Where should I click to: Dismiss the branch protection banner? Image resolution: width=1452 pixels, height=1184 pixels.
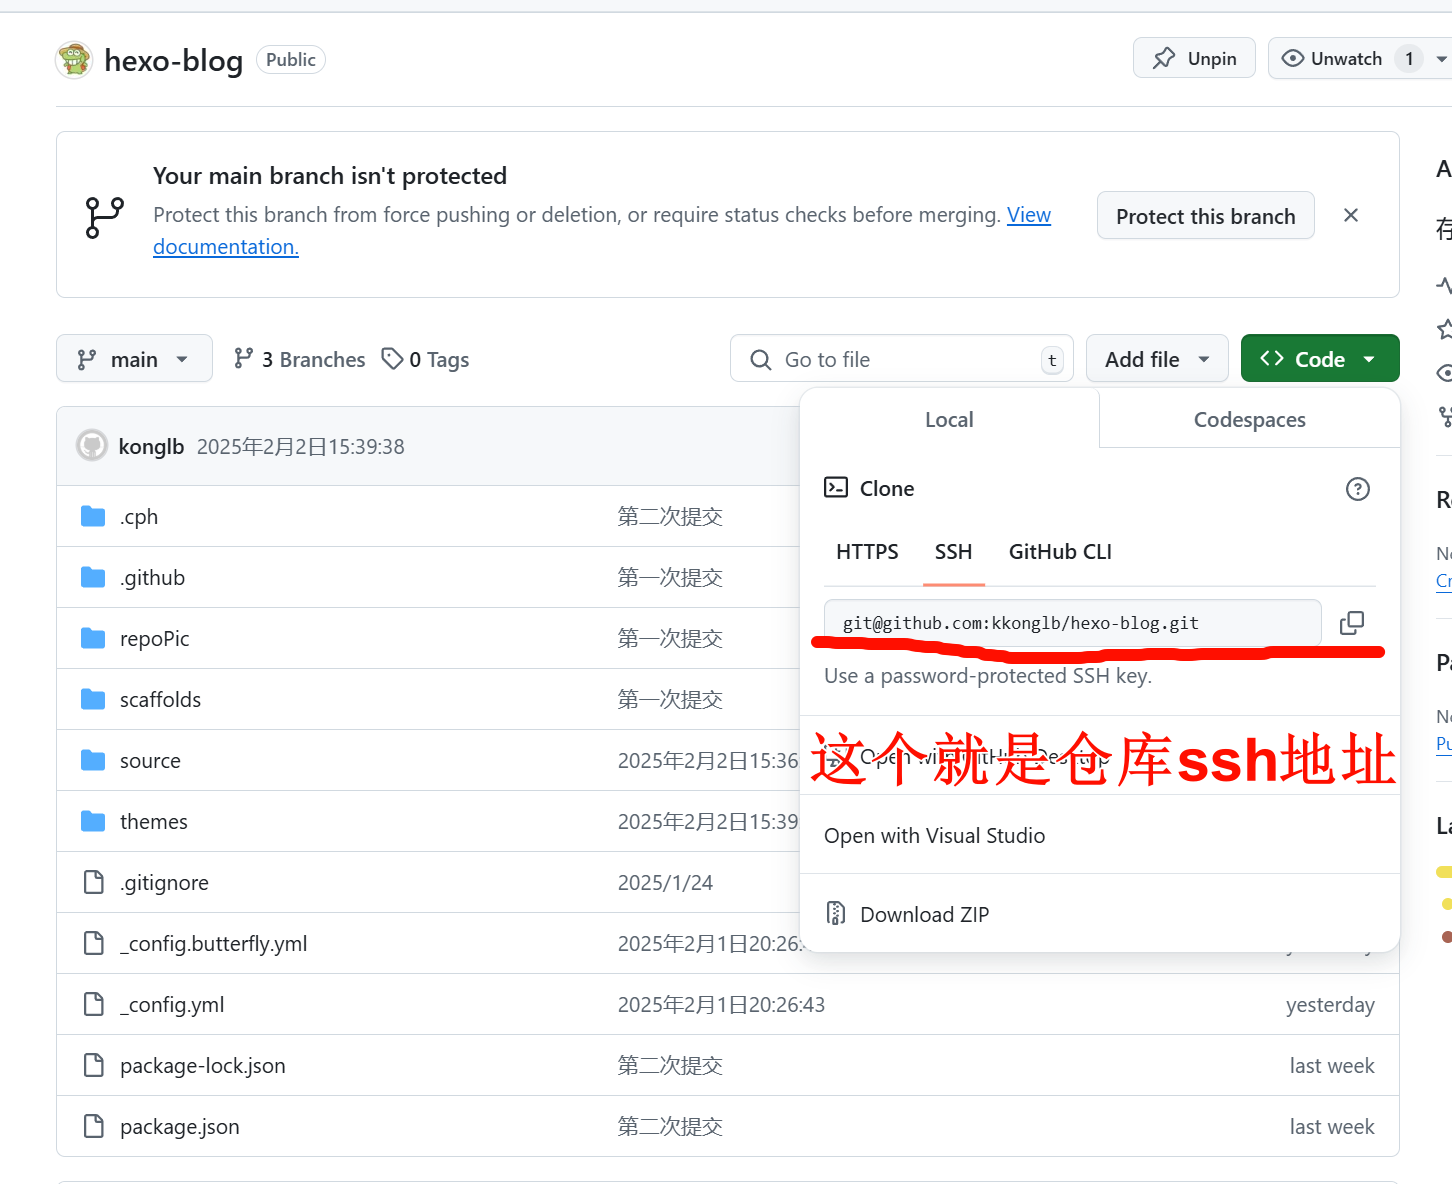tap(1350, 216)
